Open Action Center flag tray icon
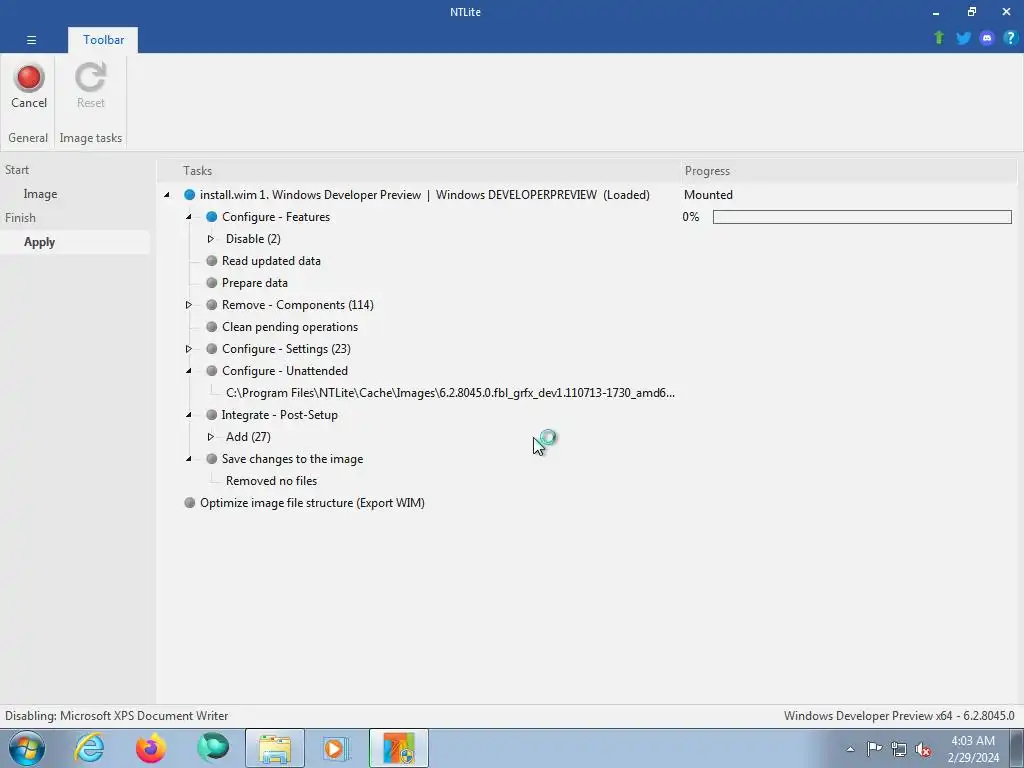The width and height of the screenshot is (1024, 768). point(874,749)
